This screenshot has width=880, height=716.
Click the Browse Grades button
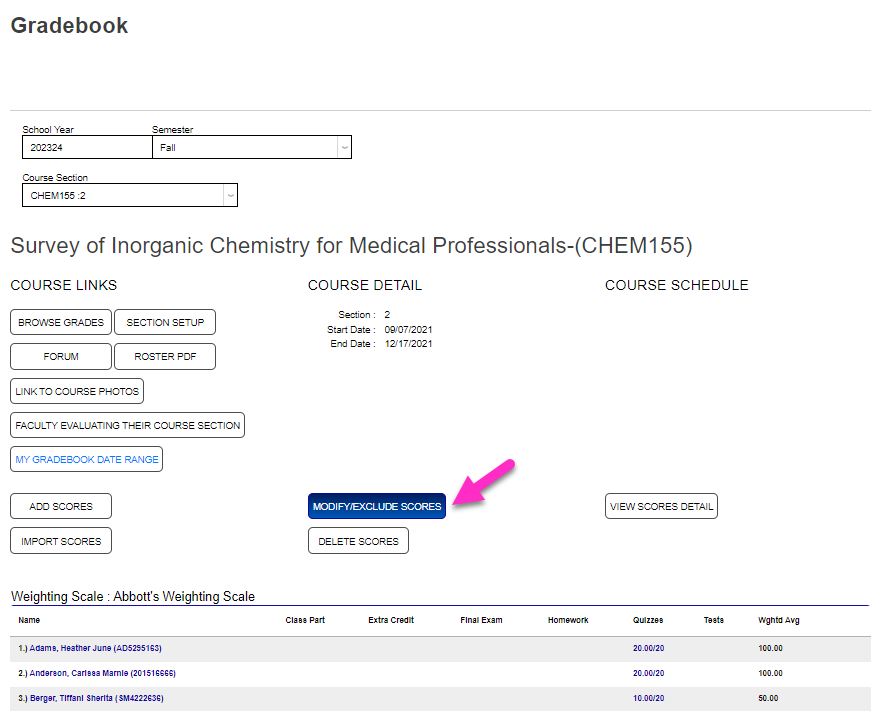pos(60,322)
